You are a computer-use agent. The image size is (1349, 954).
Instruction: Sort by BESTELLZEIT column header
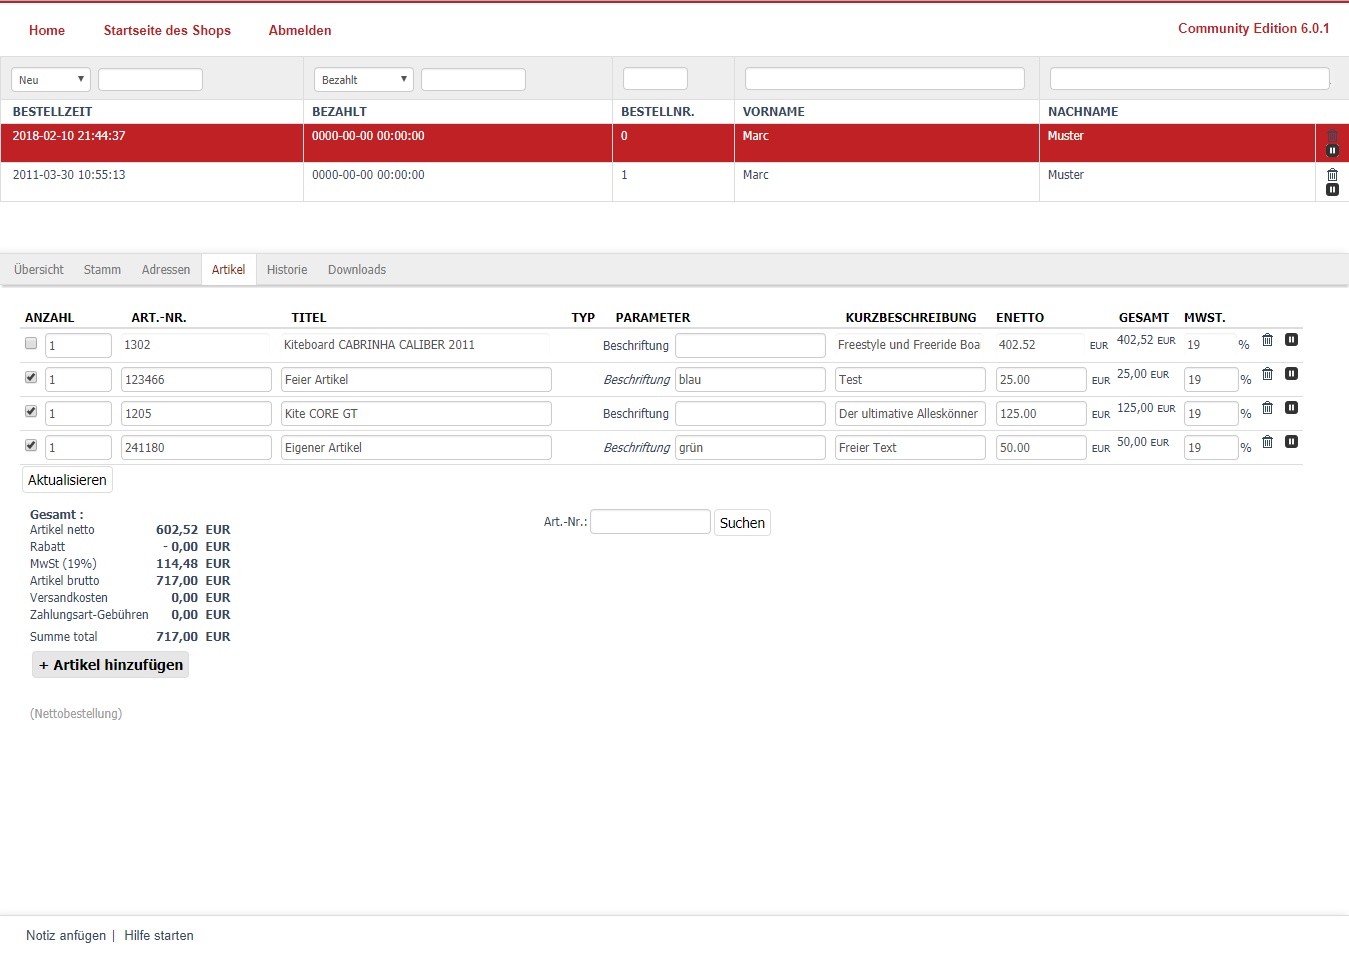(x=52, y=112)
